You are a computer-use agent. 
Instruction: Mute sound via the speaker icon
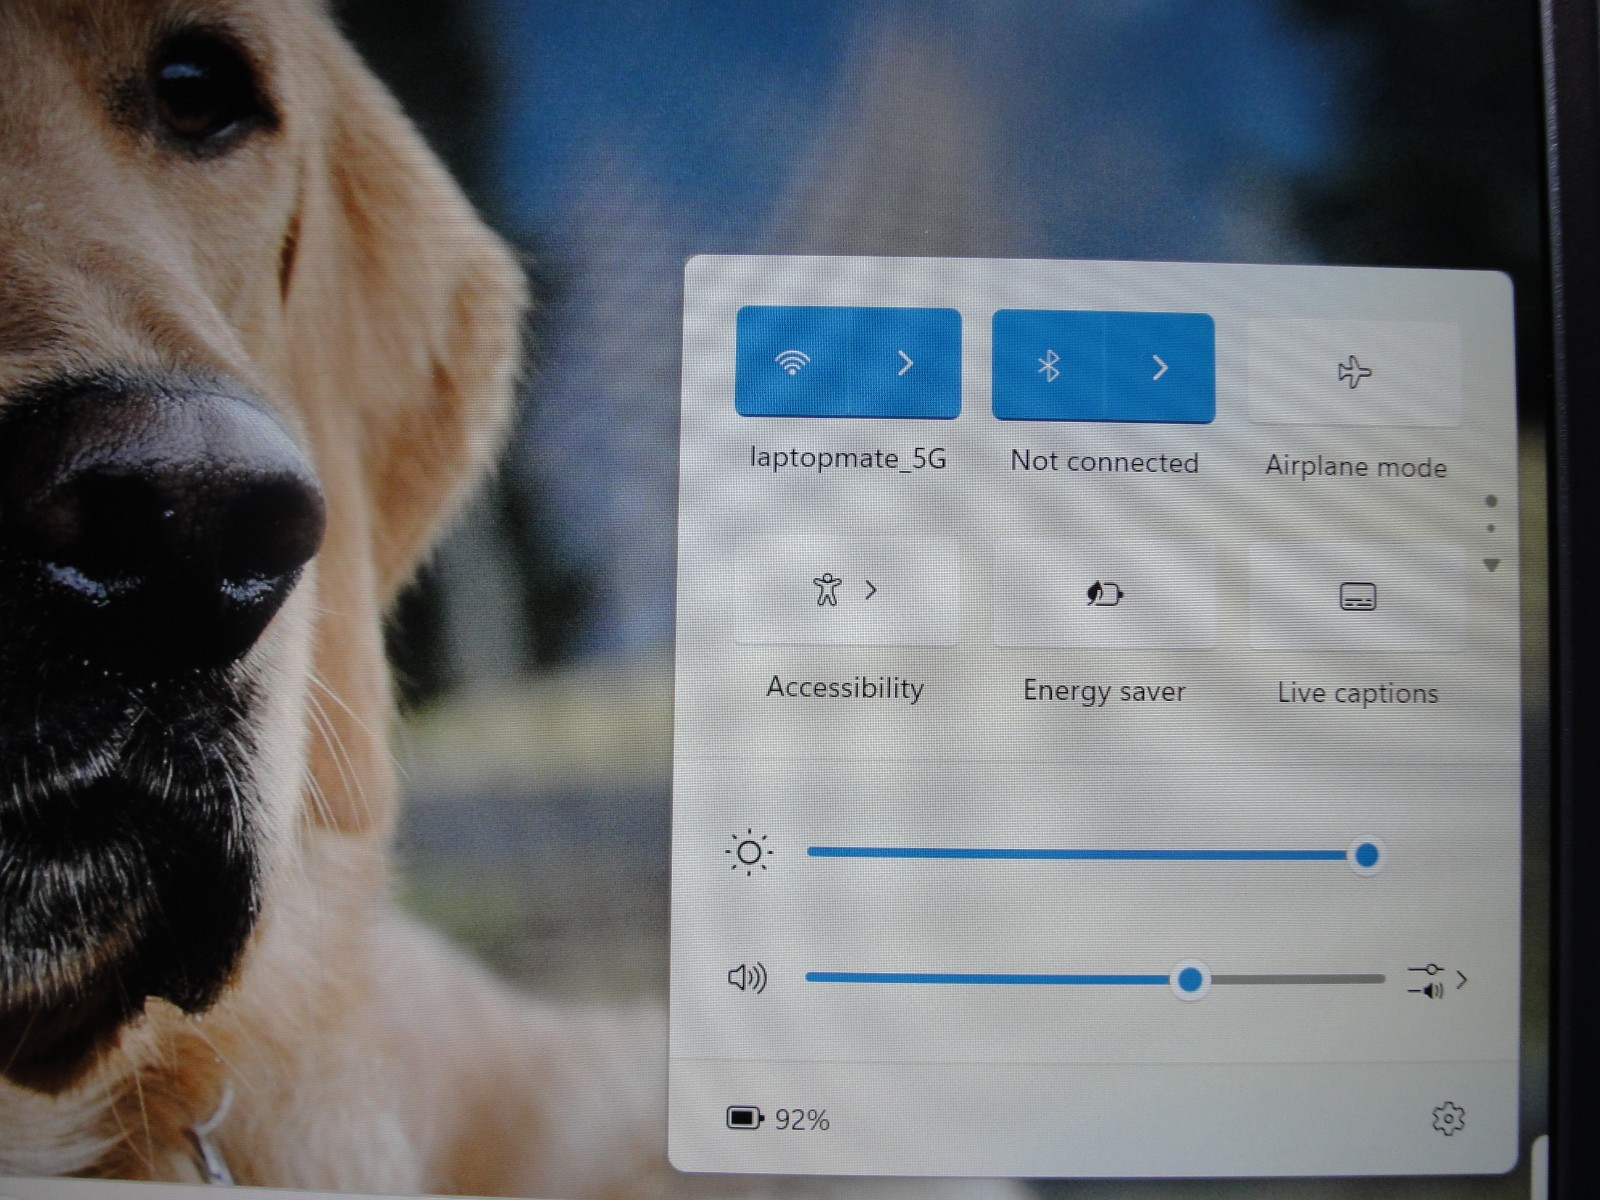click(x=747, y=977)
